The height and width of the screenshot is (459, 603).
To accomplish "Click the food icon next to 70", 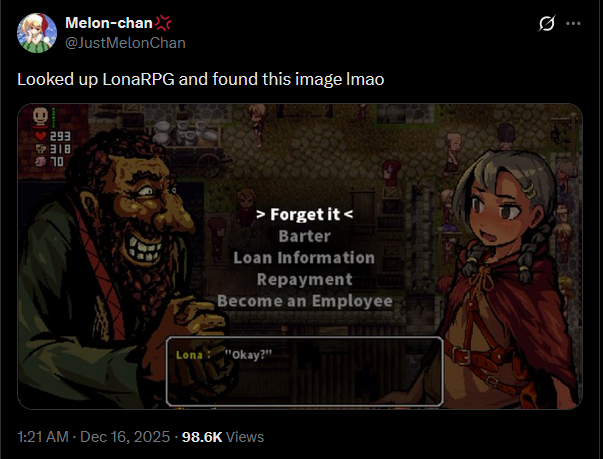I will 40,161.
